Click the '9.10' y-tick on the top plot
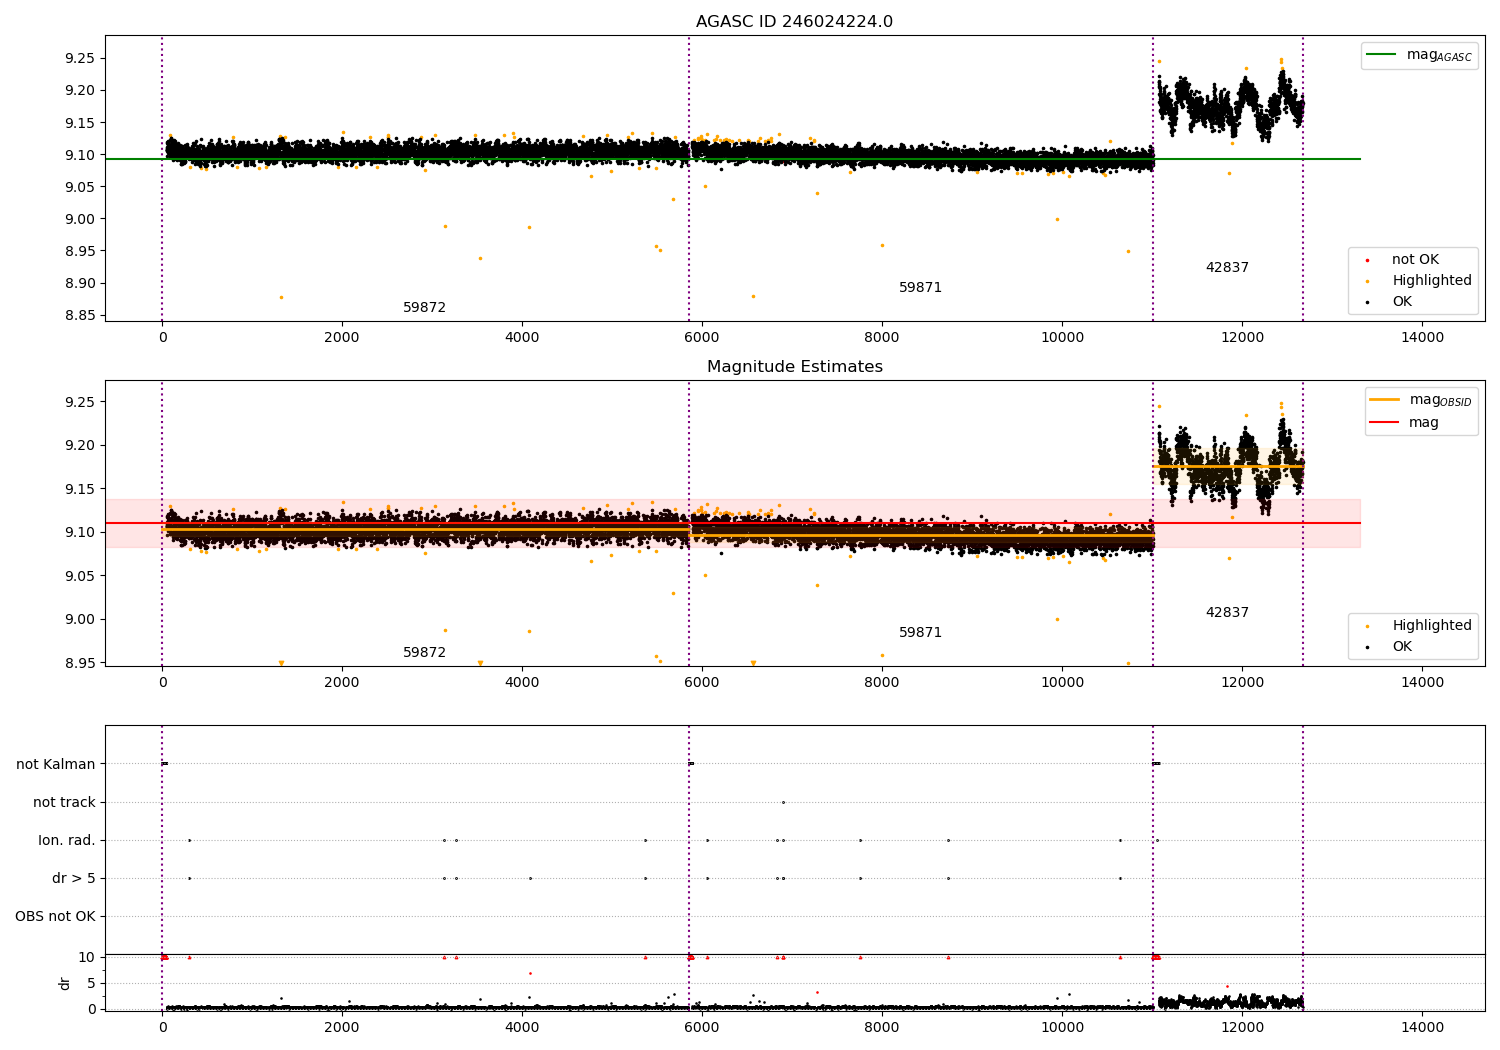 tap(80, 156)
